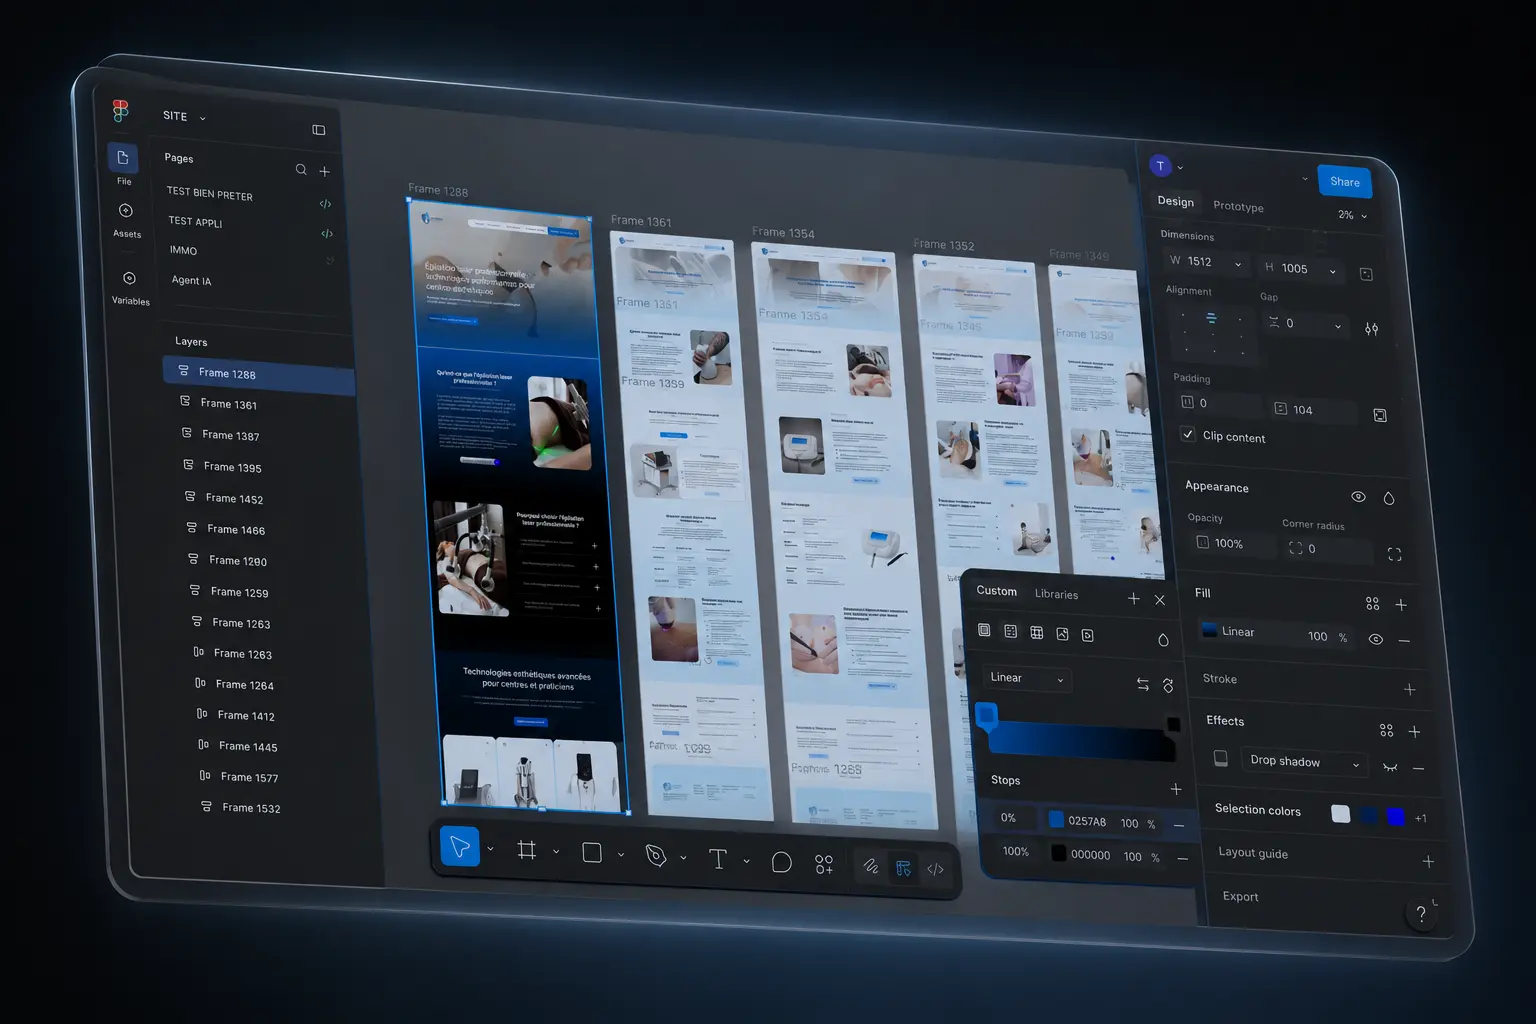
Task: Select the Pen tool
Action: [x=656, y=856]
